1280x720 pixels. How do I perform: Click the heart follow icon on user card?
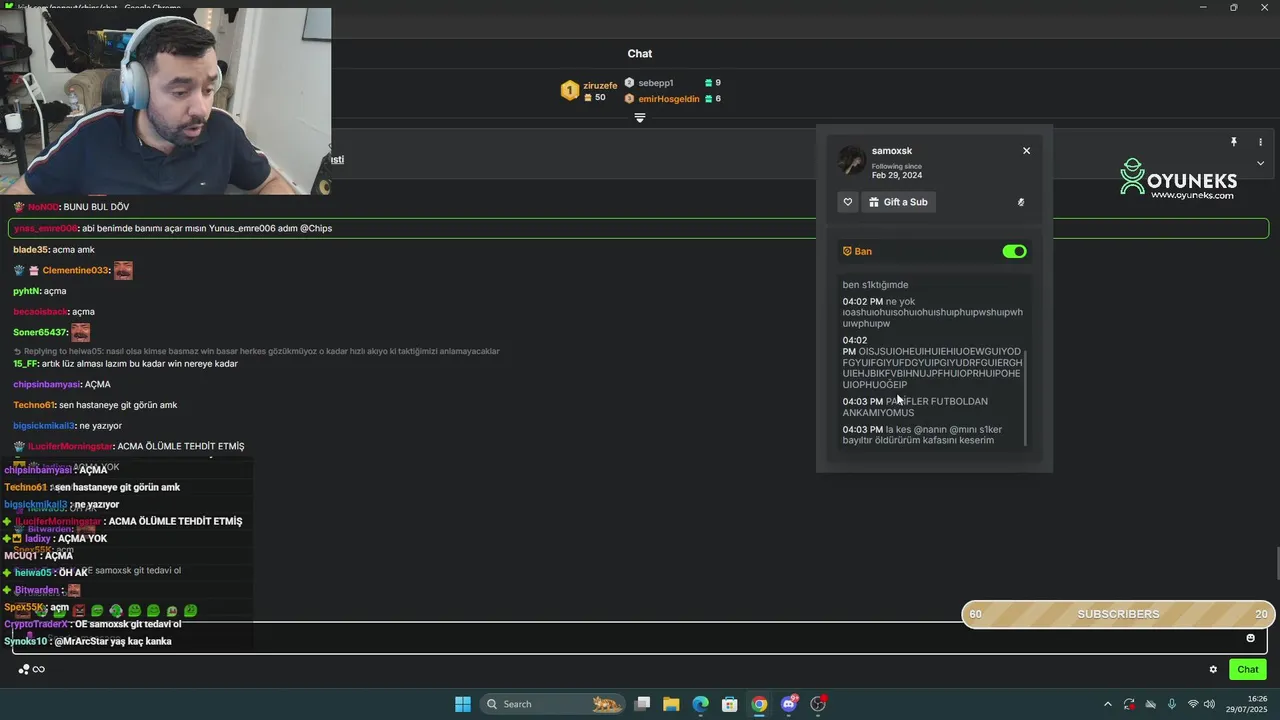coord(848,202)
